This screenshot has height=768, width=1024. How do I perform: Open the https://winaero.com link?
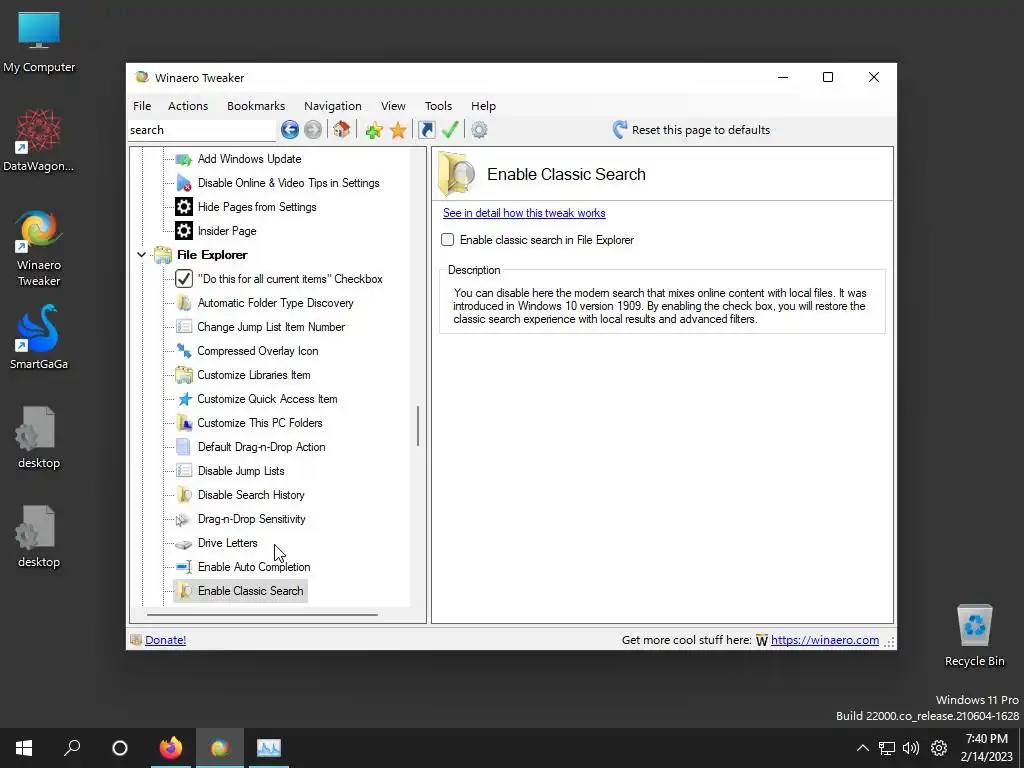coord(825,640)
